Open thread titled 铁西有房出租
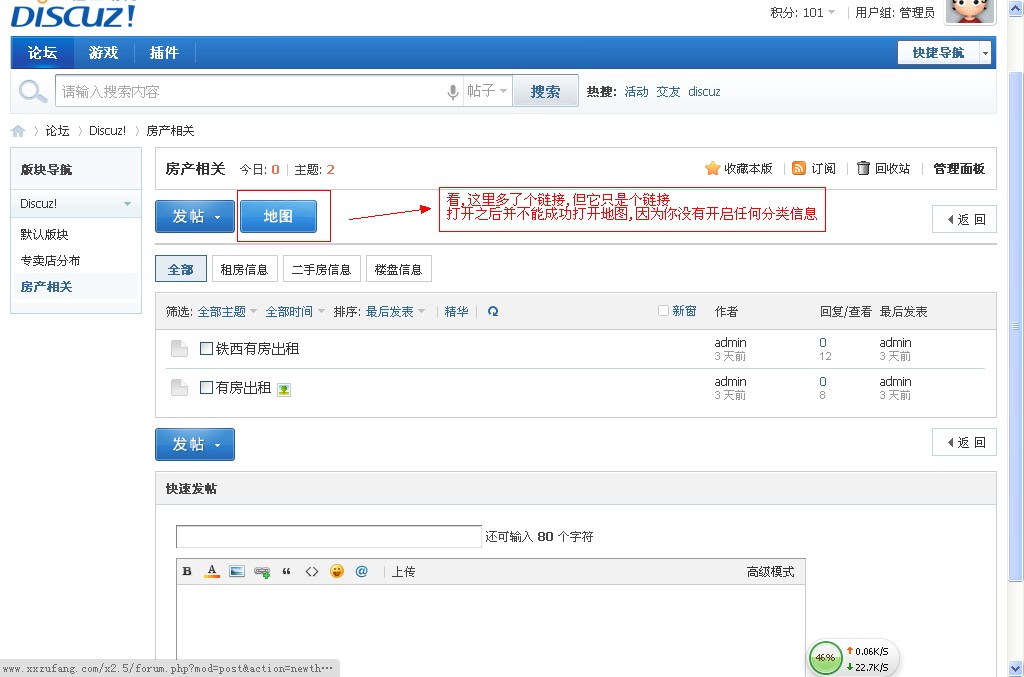Viewport: 1024px width, 677px height. [x=257, y=349]
